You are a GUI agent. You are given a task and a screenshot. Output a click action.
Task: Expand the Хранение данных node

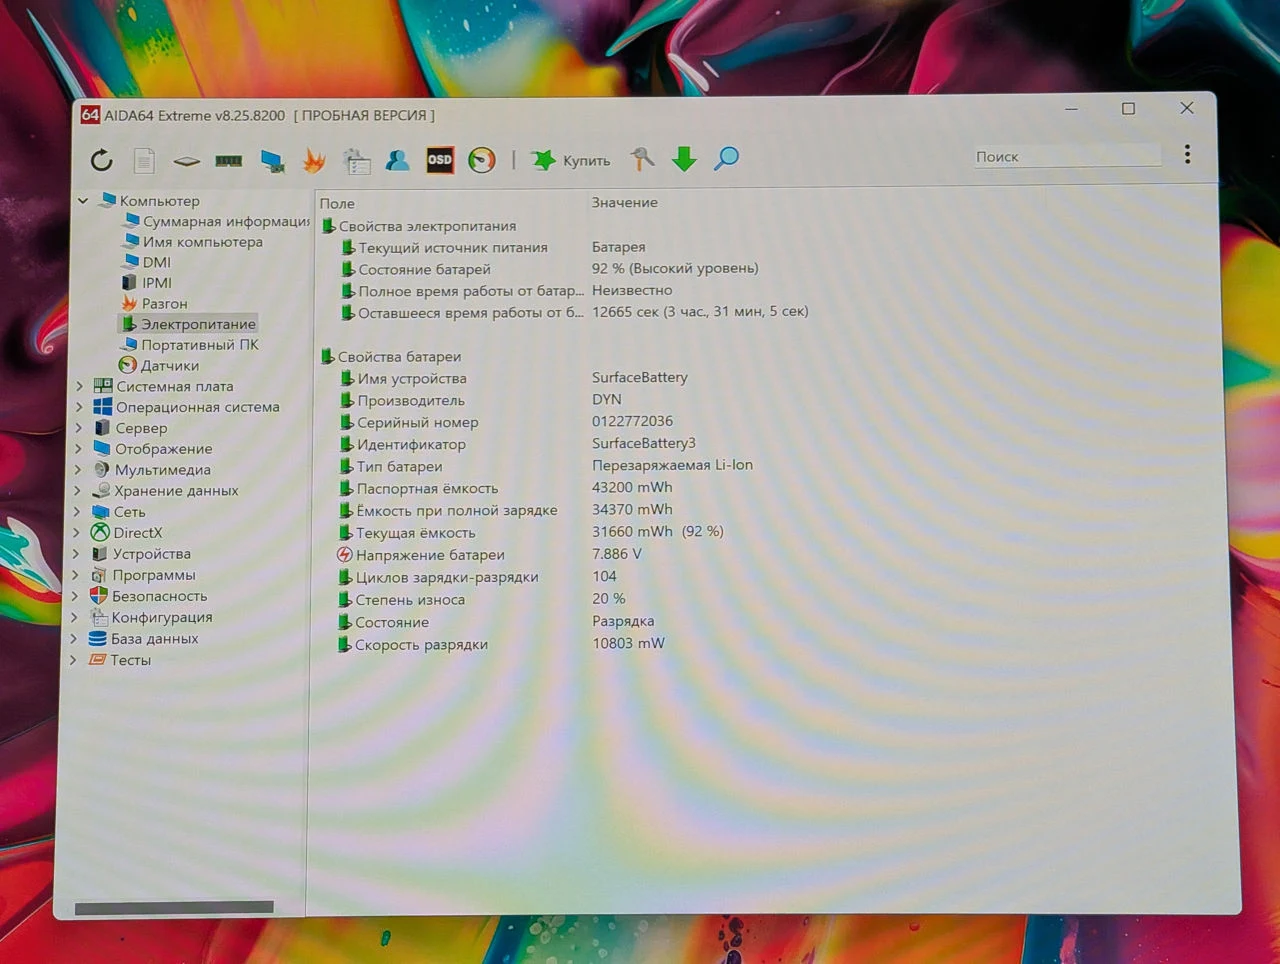[78, 491]
